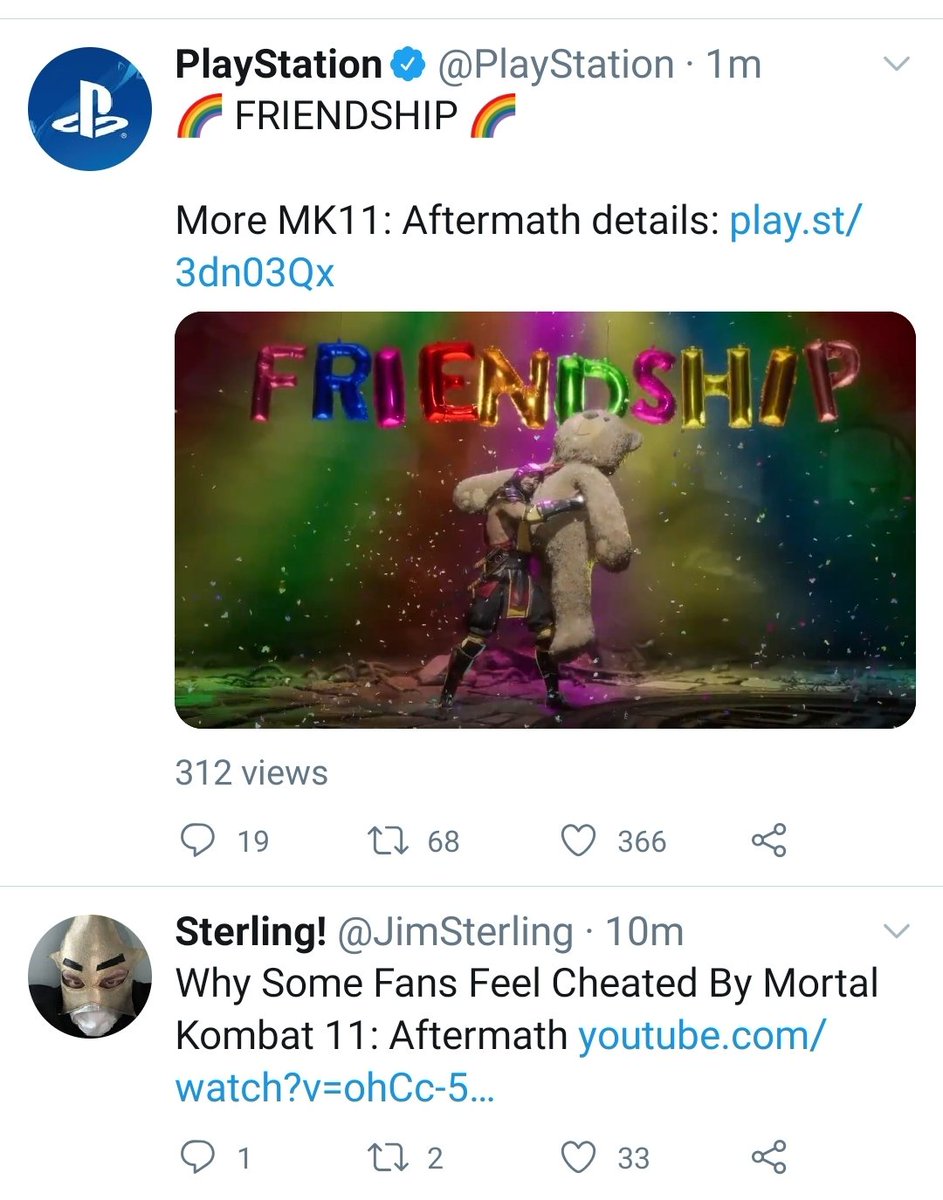Open Sterling's masked profile avatar
This screenshot has height=1200, width=943.
90,975
